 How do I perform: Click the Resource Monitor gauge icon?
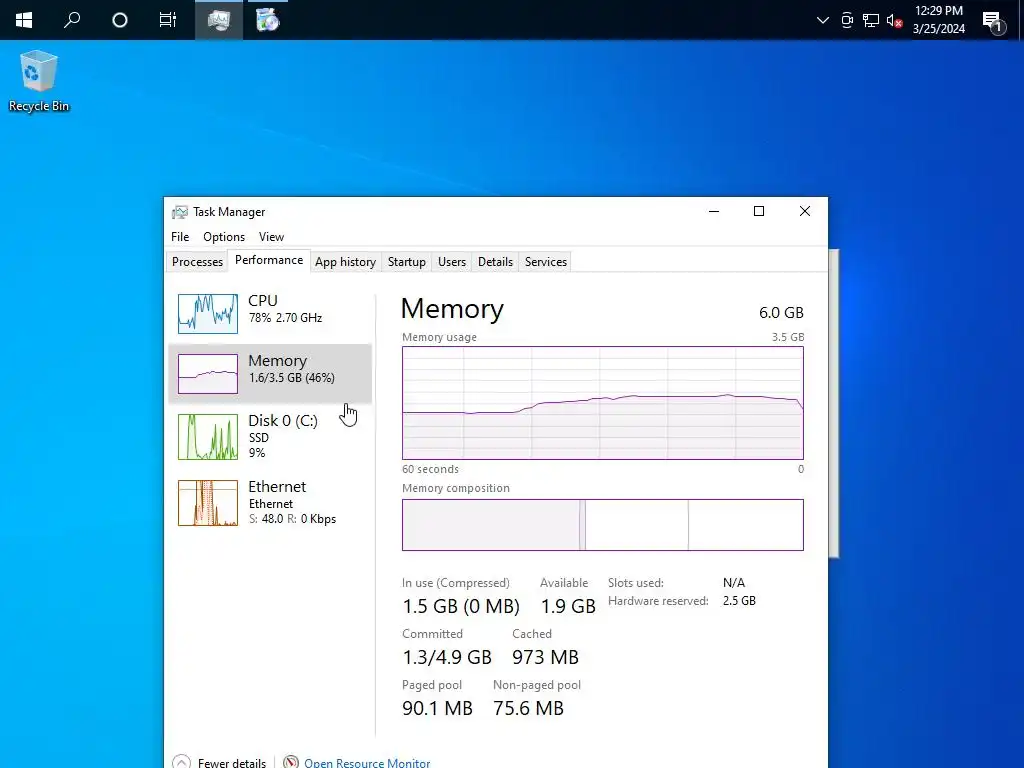pyautogui.click(x=291, y=762)
